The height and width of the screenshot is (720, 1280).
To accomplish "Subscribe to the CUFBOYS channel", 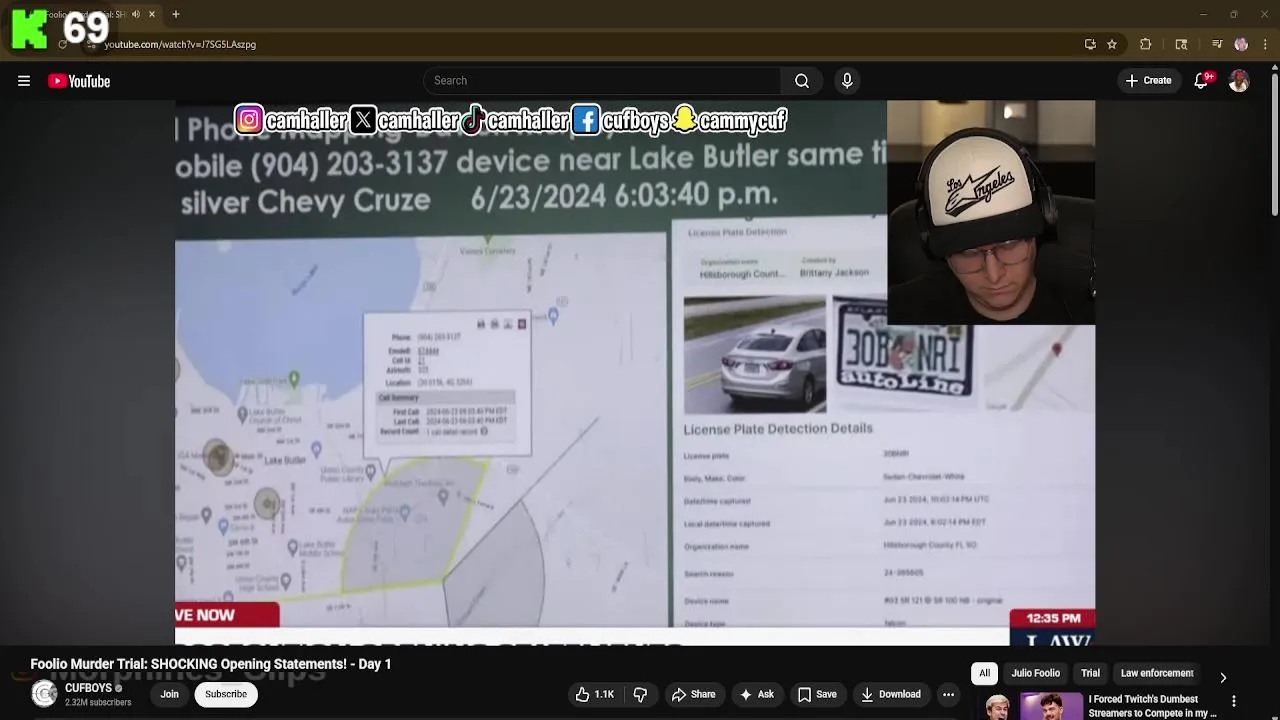I will (x=226, y=694).
